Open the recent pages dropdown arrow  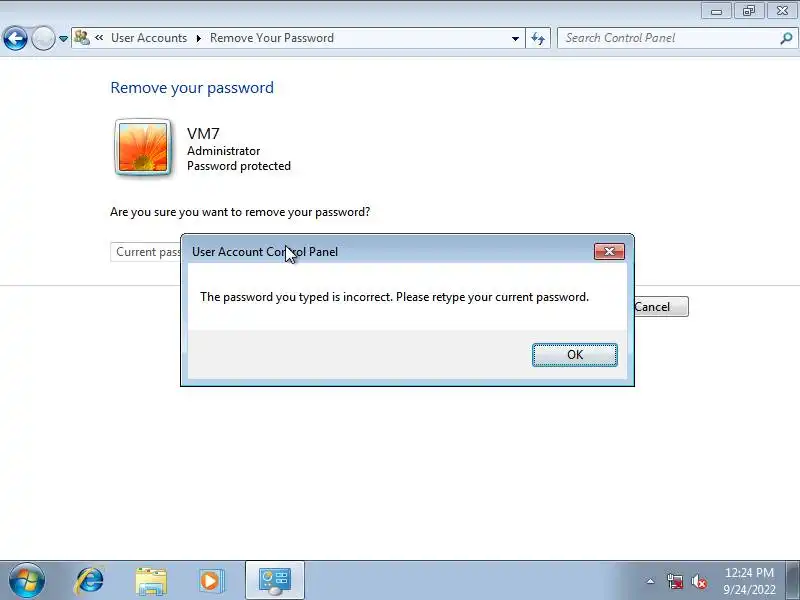[63, 39]
